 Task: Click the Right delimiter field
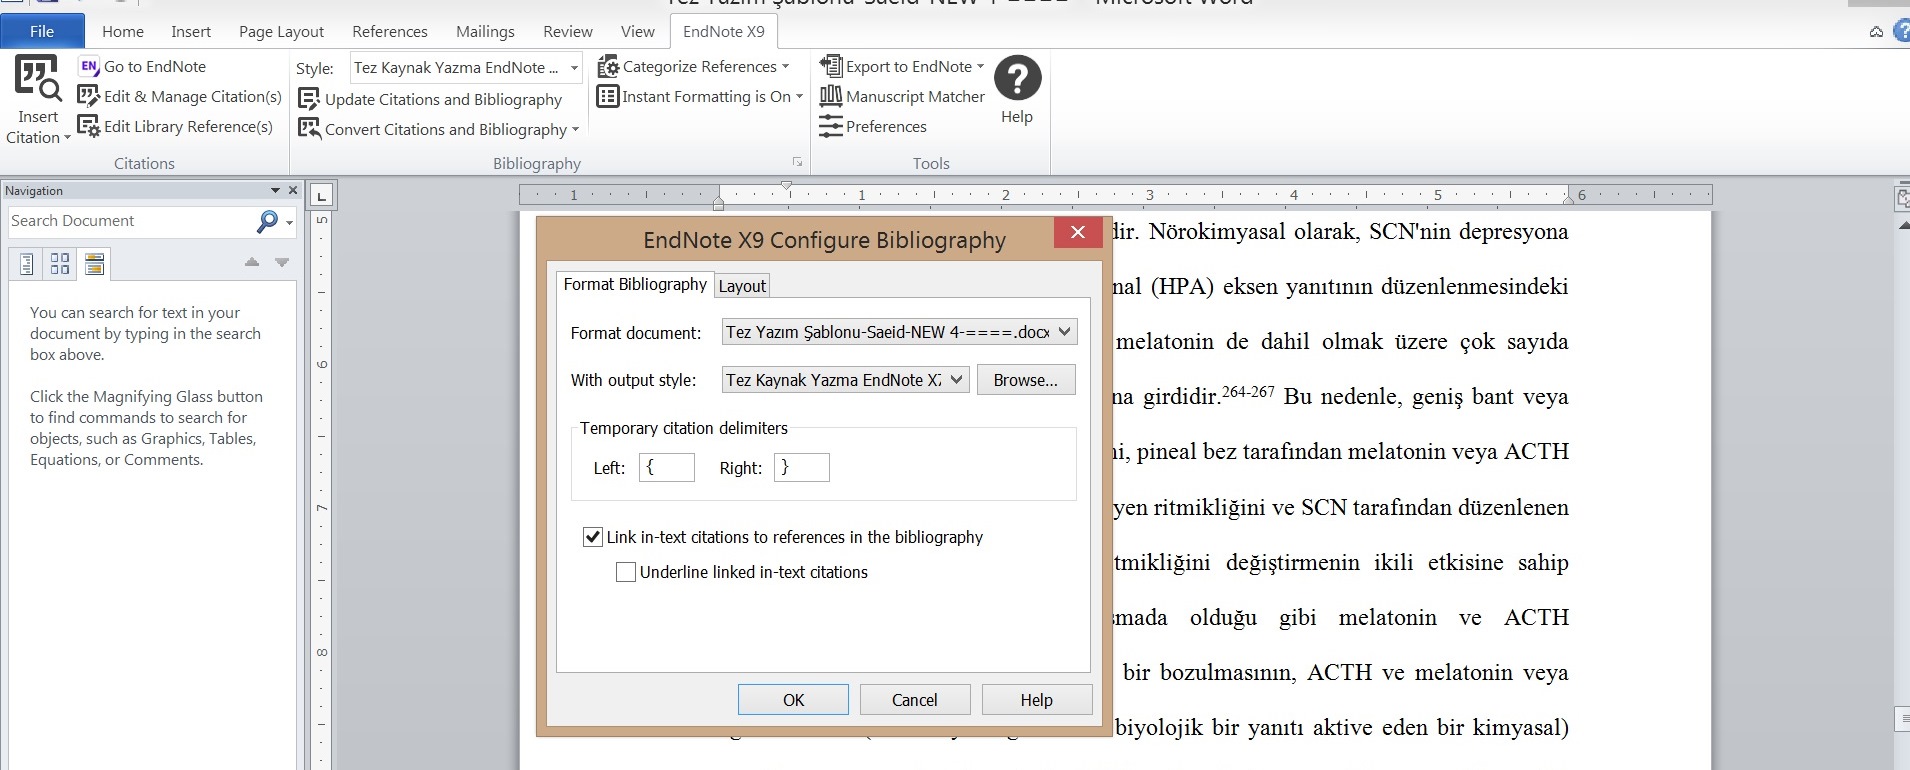pyautogui.click(x=801, y=467)
